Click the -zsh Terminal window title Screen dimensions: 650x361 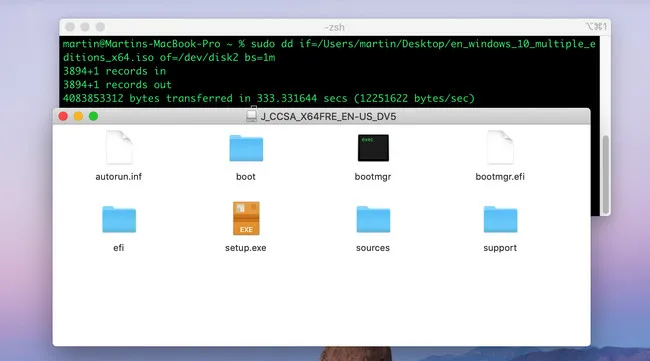click(334, 27)
